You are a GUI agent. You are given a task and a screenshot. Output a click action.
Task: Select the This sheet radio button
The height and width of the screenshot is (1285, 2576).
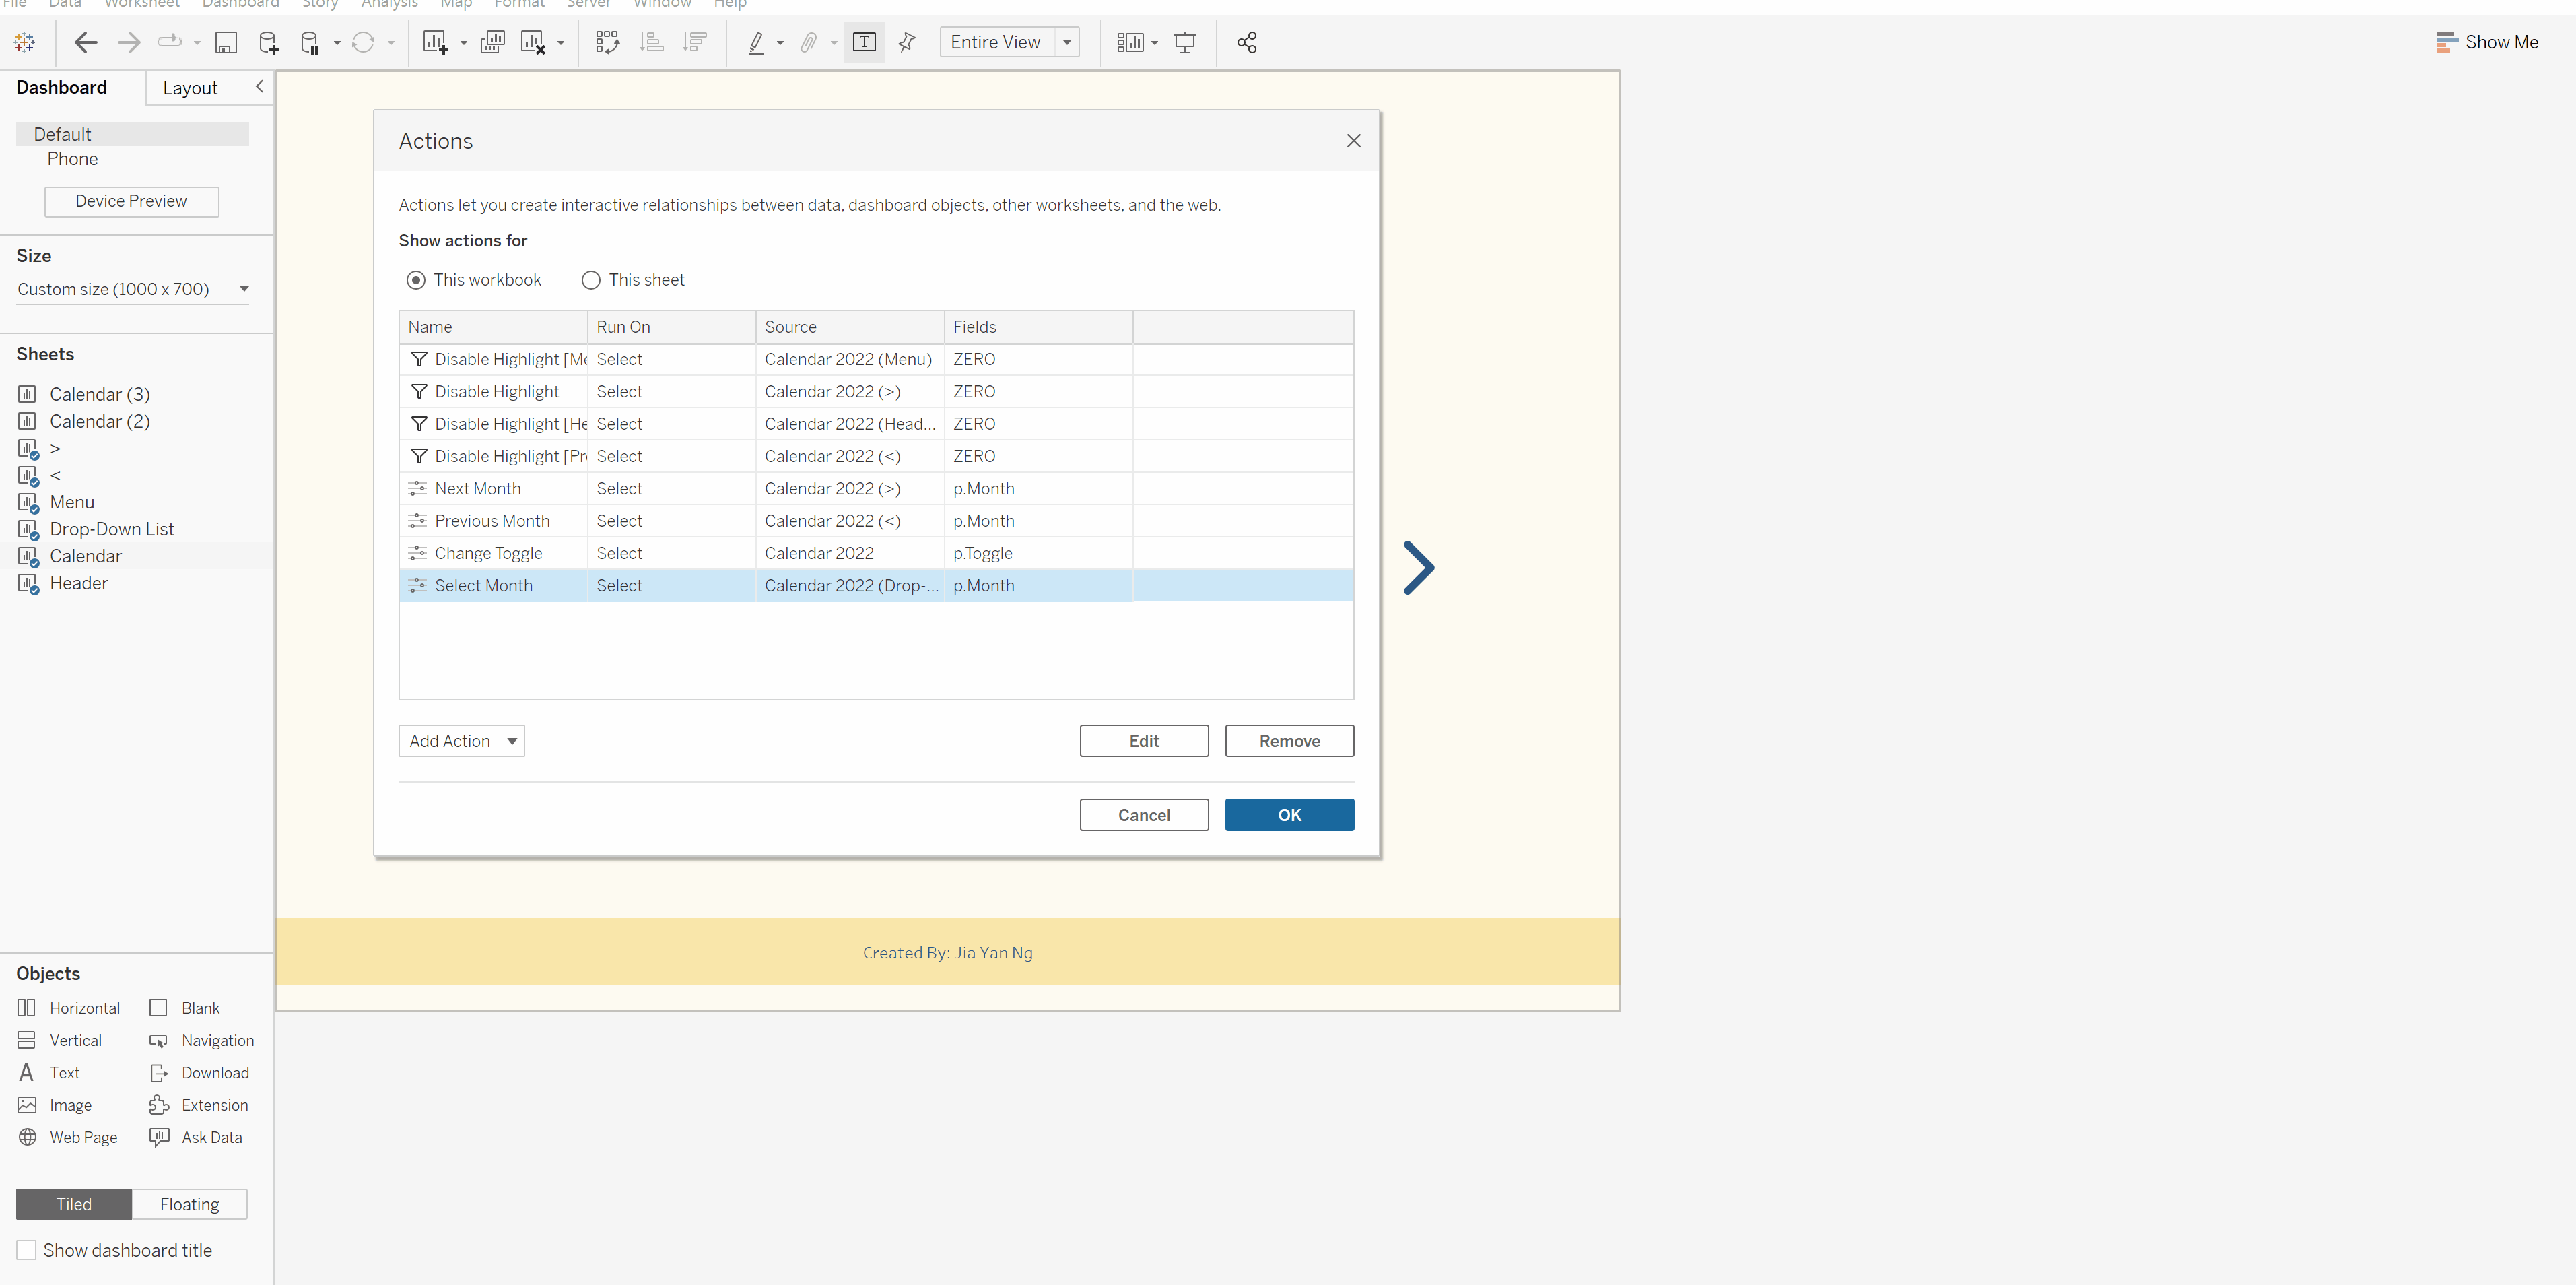591,280
